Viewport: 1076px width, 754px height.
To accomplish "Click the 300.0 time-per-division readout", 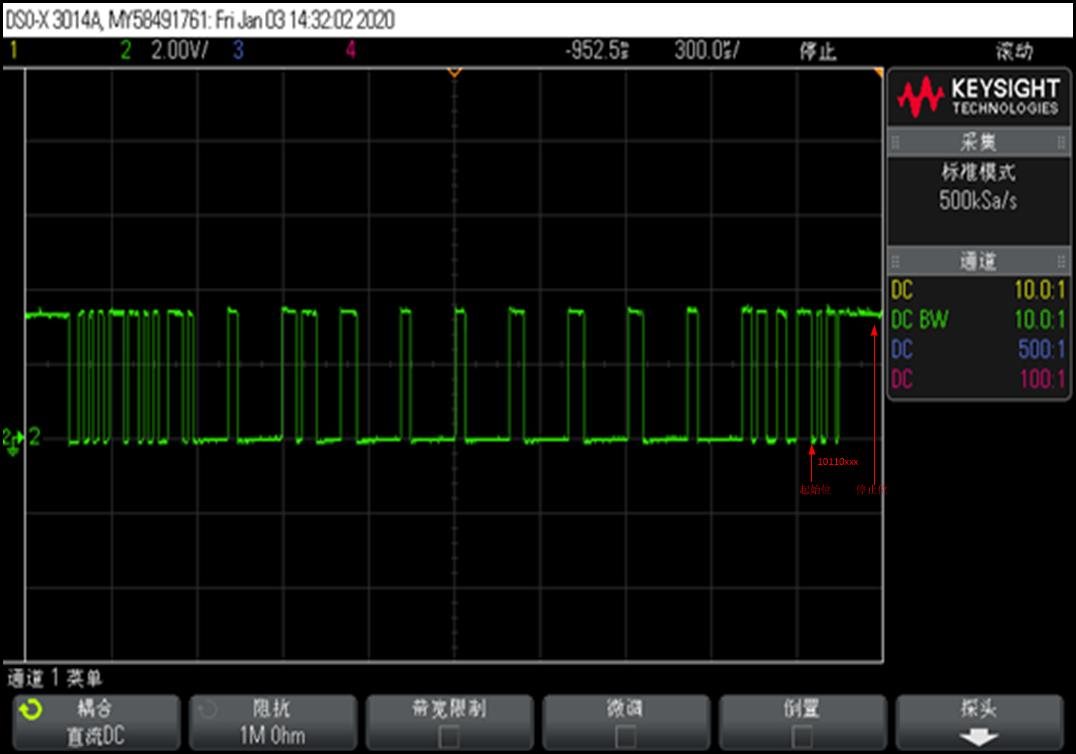I will 706,50.
